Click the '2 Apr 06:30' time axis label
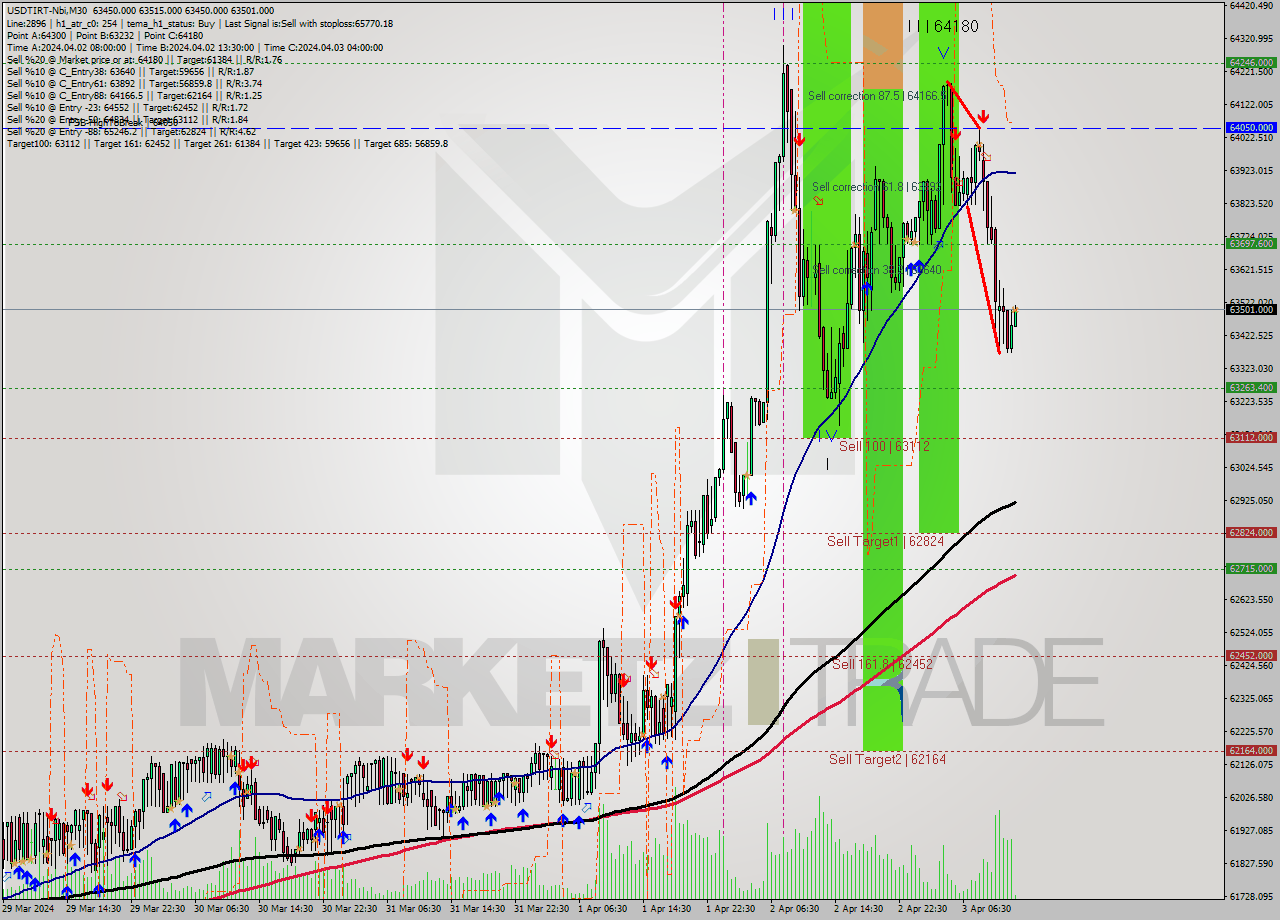 (x=795, y=909)
